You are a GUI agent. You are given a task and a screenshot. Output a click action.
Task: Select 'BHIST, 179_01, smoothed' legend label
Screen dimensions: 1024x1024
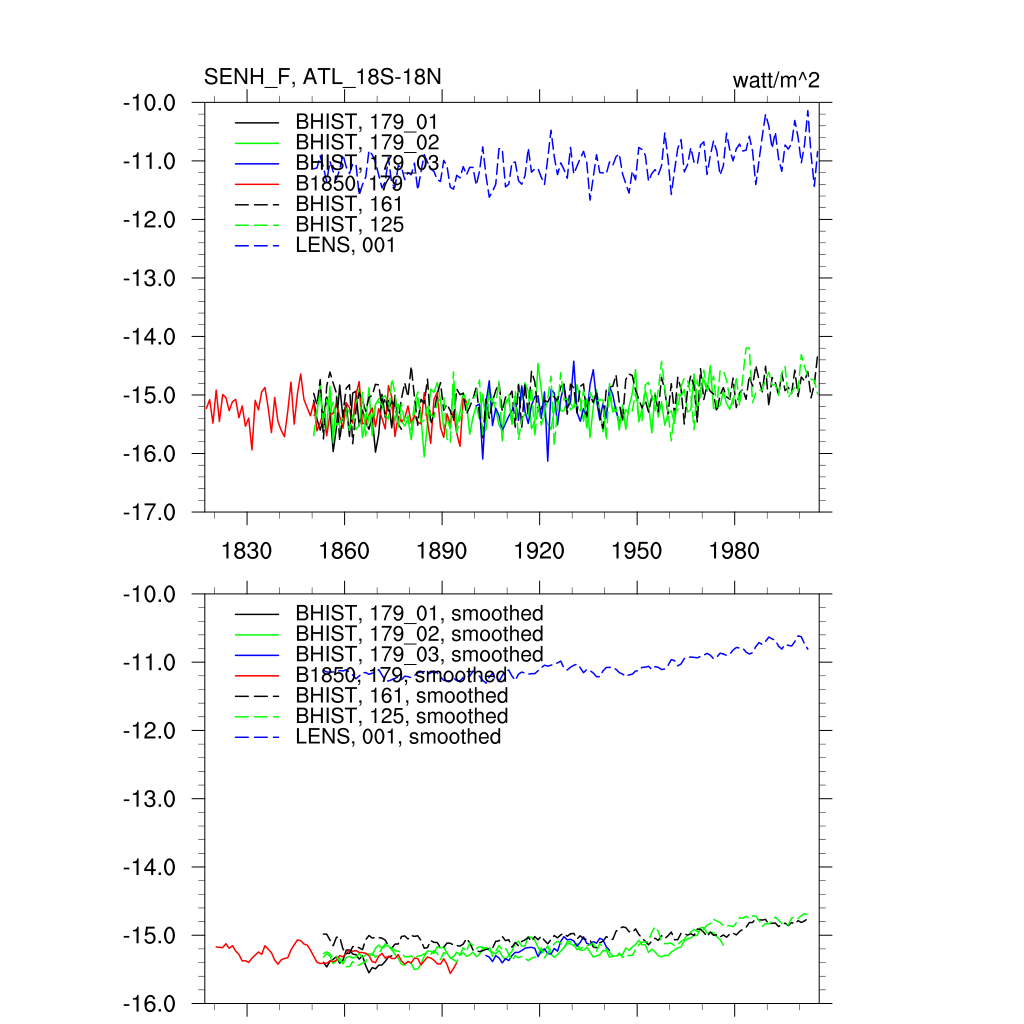(419, 613)
